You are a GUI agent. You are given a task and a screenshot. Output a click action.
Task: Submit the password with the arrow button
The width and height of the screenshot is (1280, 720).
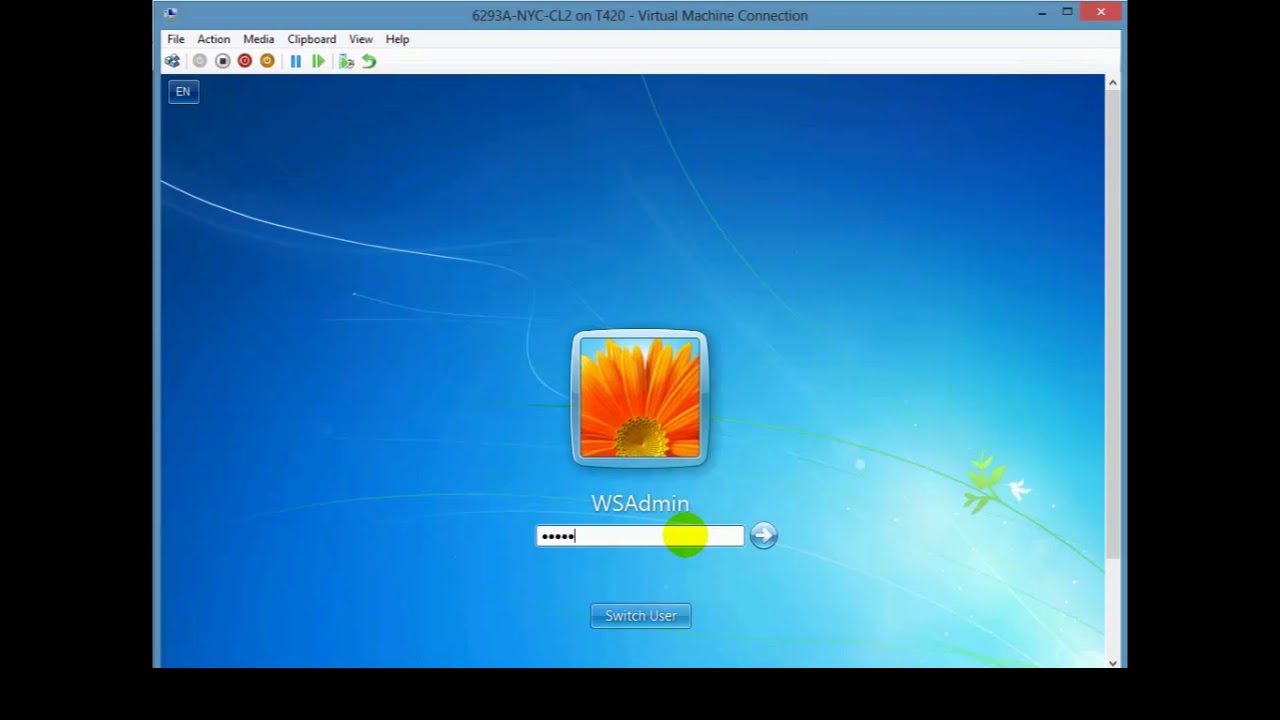pyautogui.click(x=764, y=535)
